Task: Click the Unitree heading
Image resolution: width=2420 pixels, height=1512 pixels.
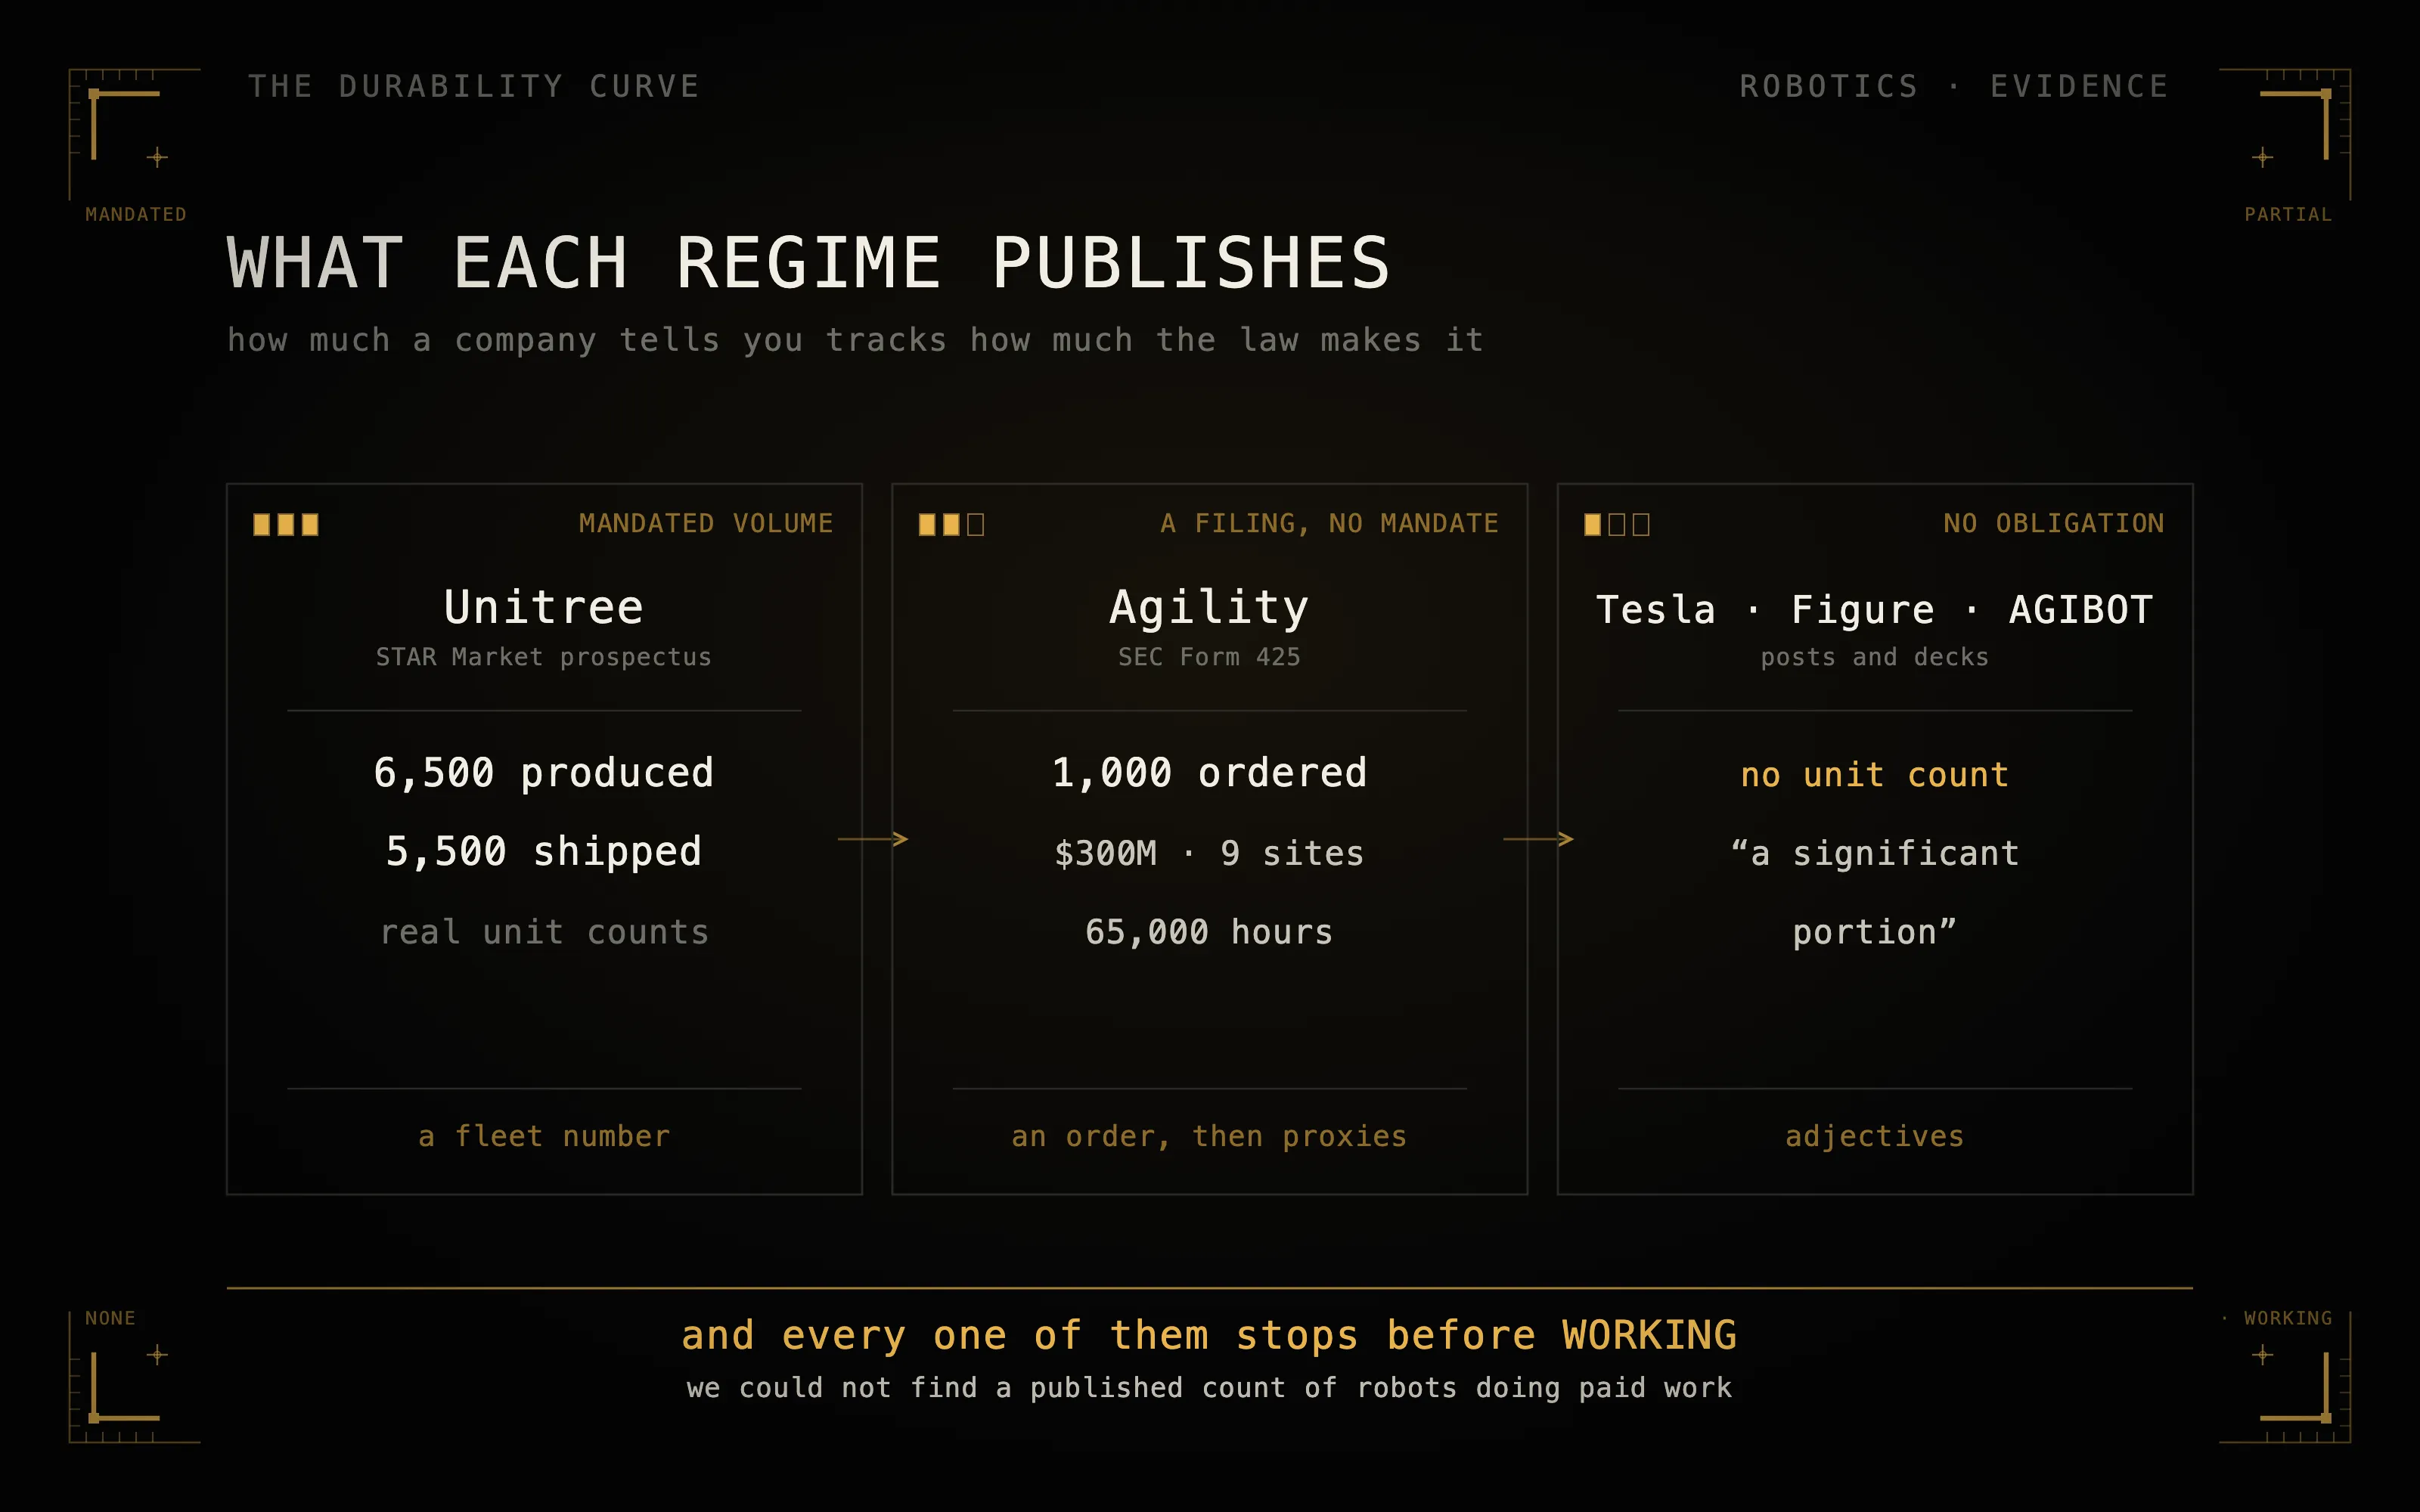Action: click(x=544, y=607)
